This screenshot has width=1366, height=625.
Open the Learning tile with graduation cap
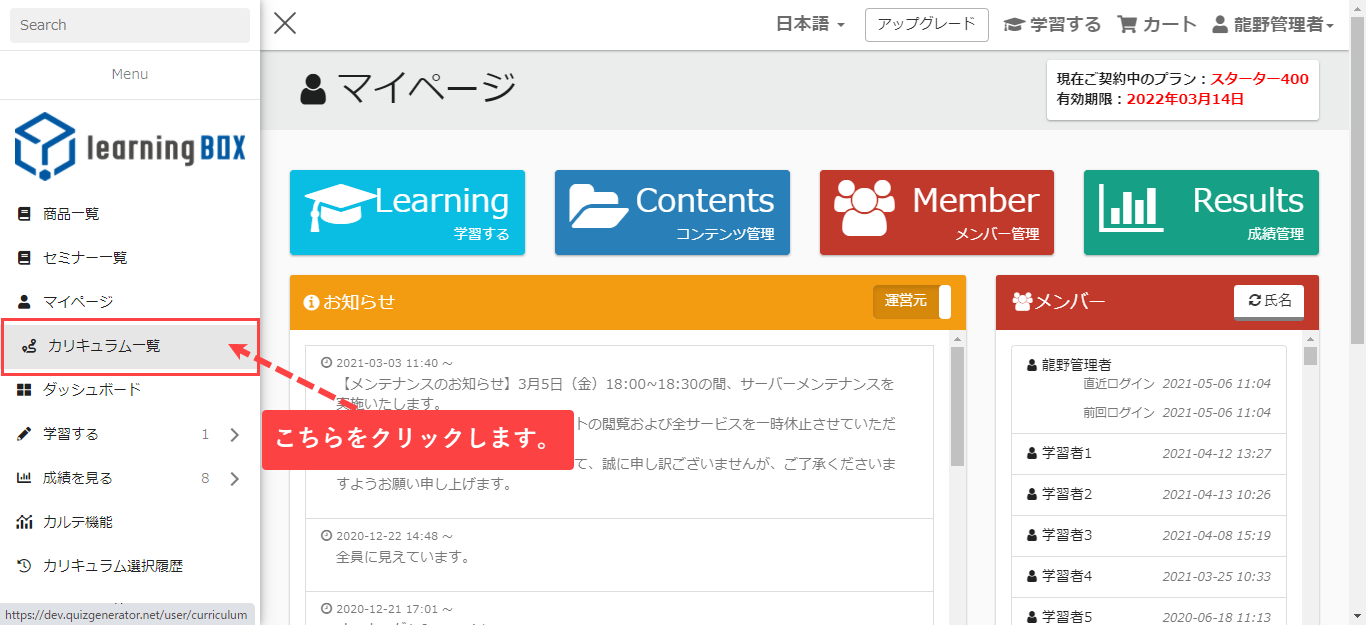407,212
